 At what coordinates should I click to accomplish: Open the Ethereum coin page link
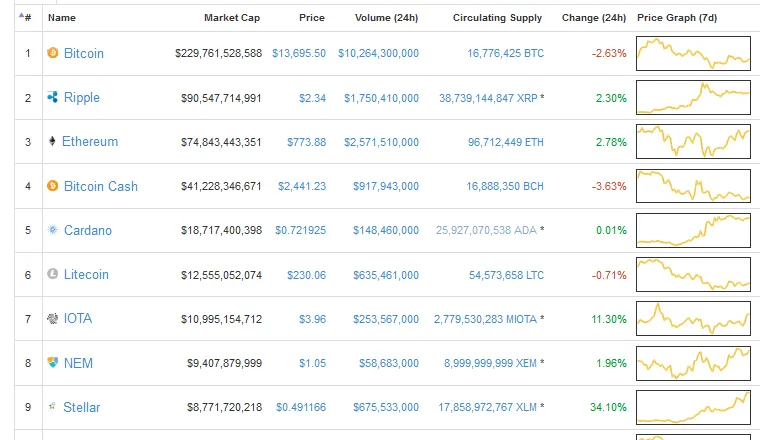(90, 141)
